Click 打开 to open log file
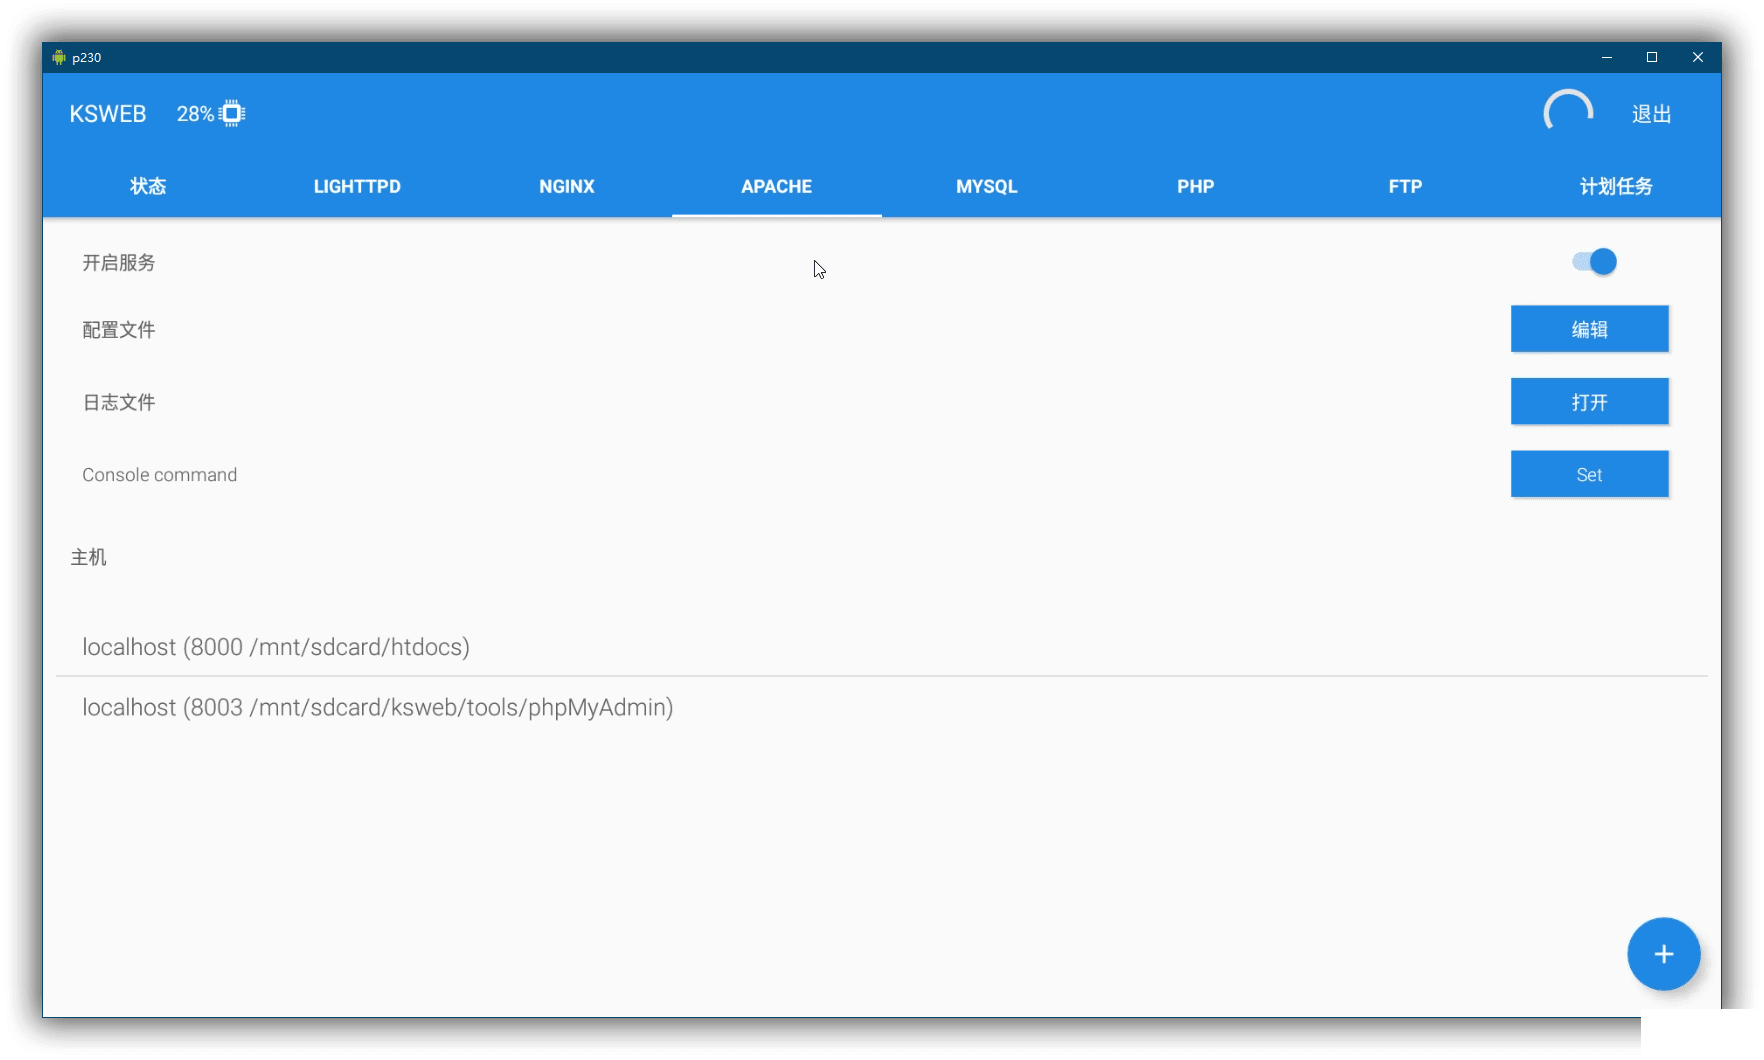 tap(1589, 402)
